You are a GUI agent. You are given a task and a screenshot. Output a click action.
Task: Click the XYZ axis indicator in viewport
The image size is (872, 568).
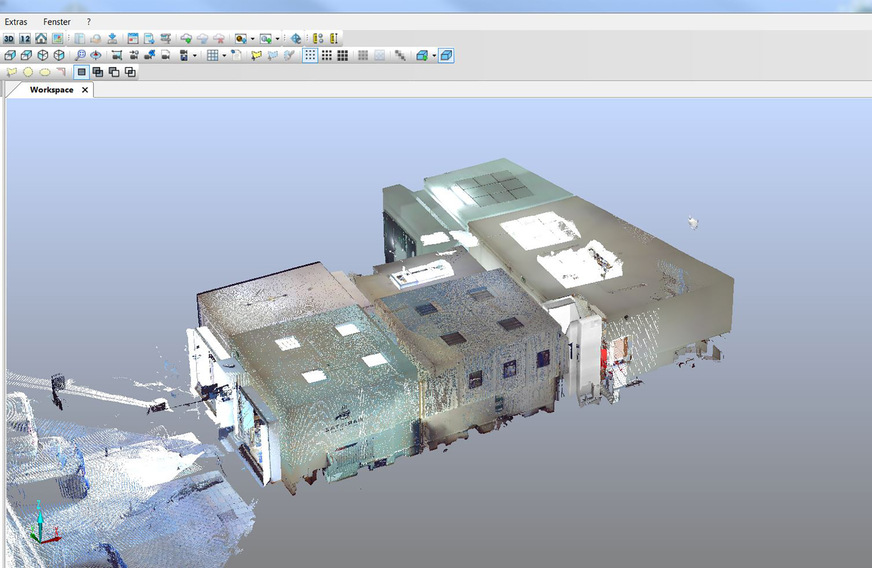click(38, 523)
